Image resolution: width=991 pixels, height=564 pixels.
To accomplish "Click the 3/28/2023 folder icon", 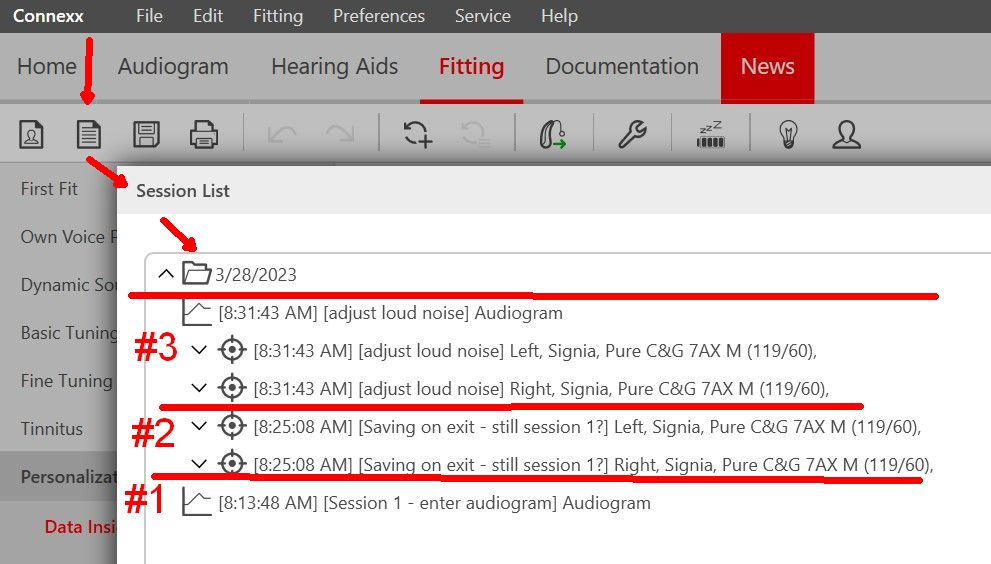I will coord(197,273).
